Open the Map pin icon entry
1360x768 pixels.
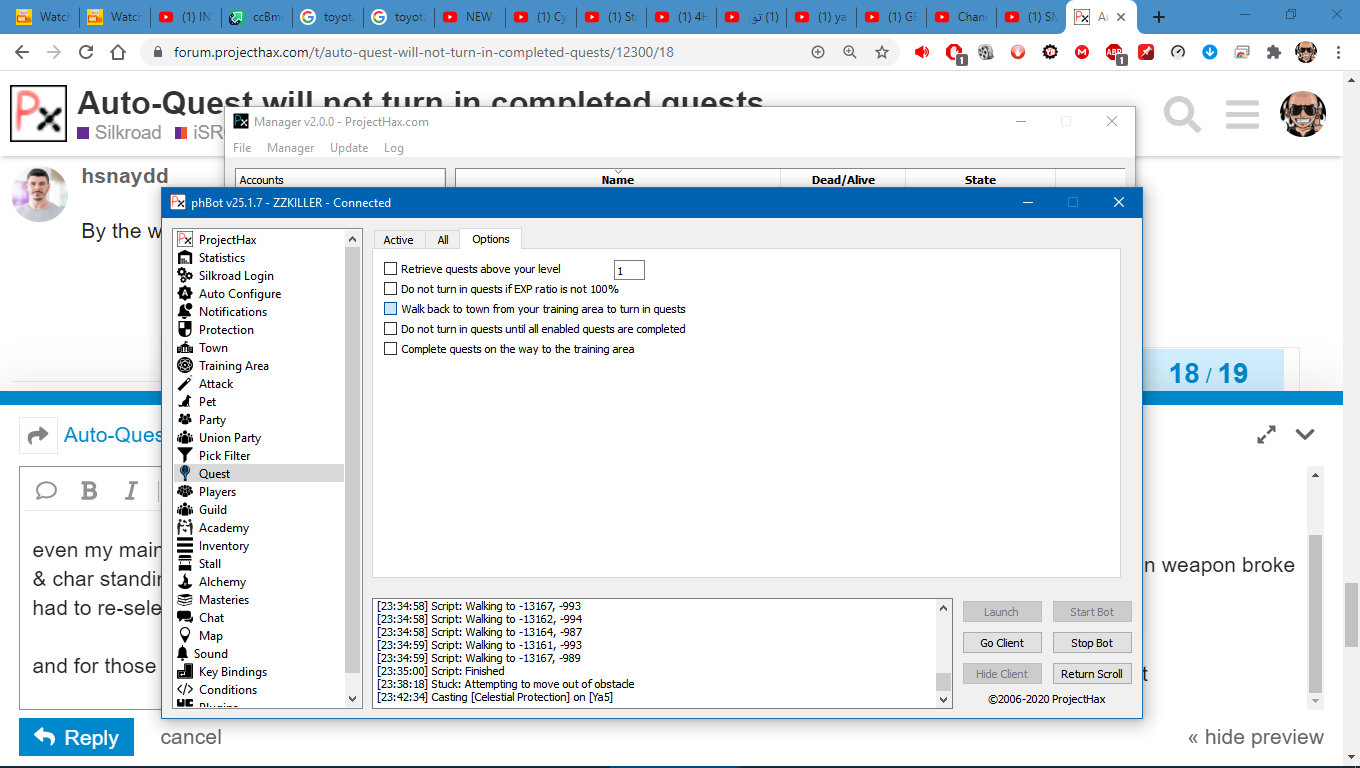185,636
